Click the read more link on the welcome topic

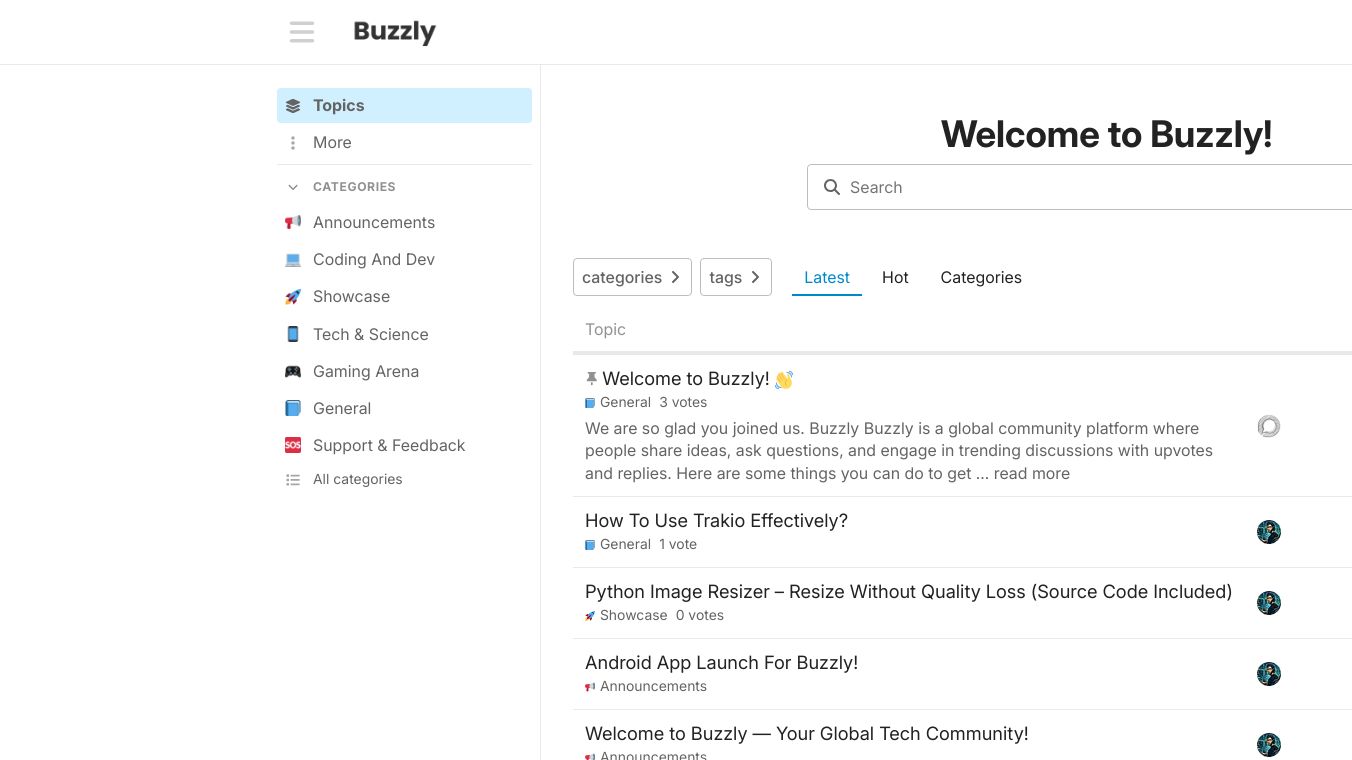coord(1031,473)
